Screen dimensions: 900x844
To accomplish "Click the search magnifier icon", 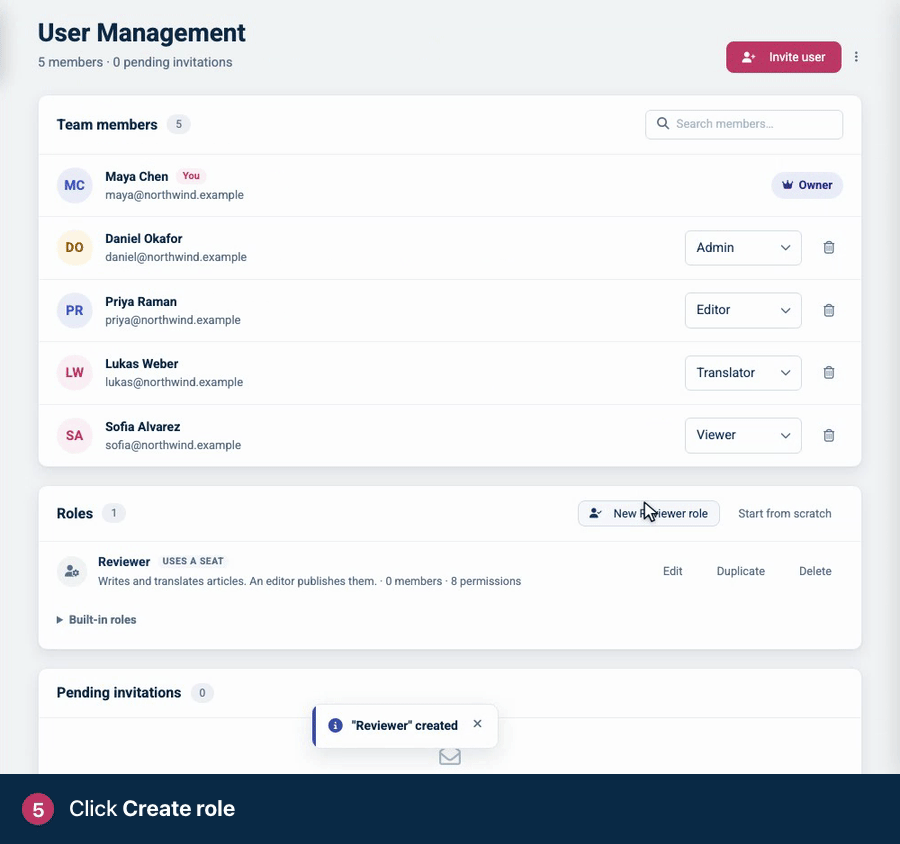I will tap(662, 123).
